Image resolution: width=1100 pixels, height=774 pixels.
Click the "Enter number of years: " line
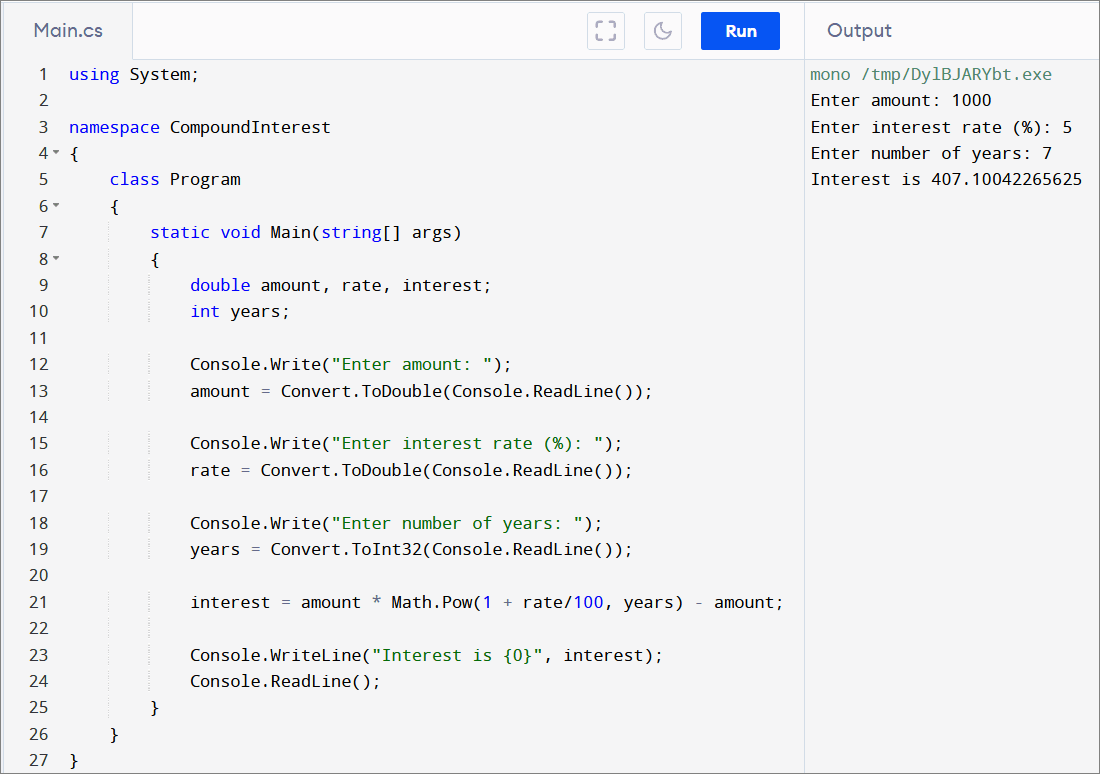pos(396,523)
